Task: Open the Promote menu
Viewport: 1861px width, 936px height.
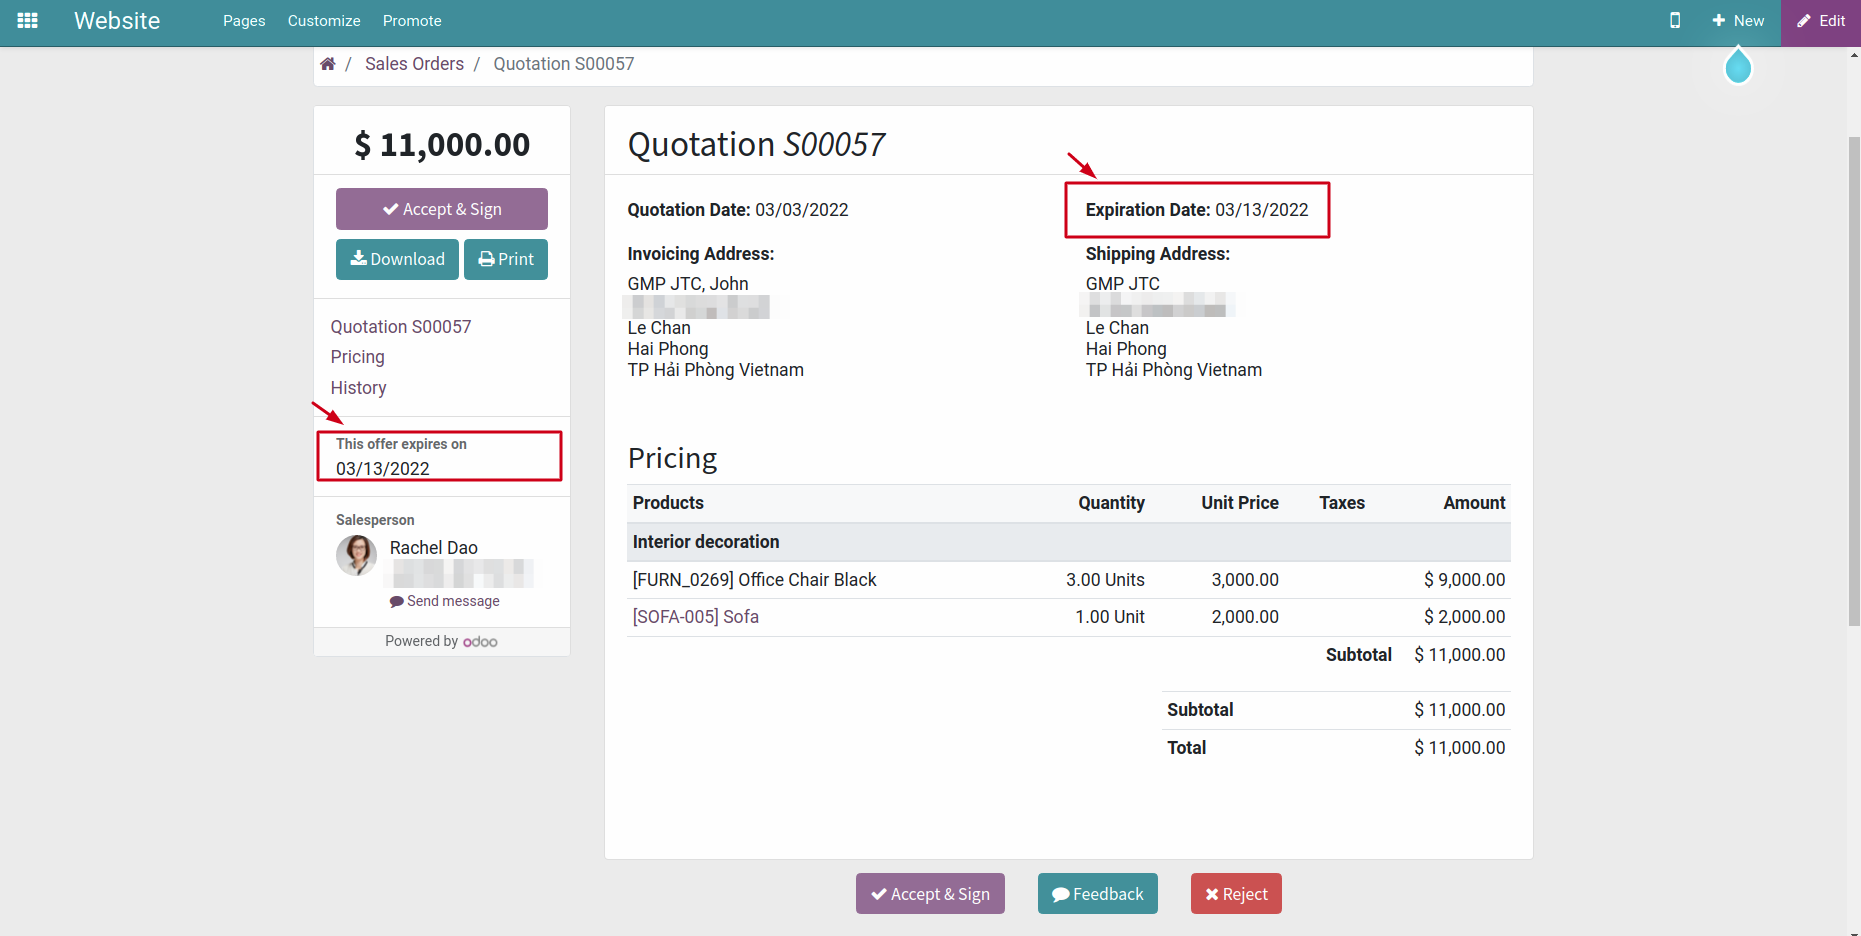Action: tap(412, 20)
